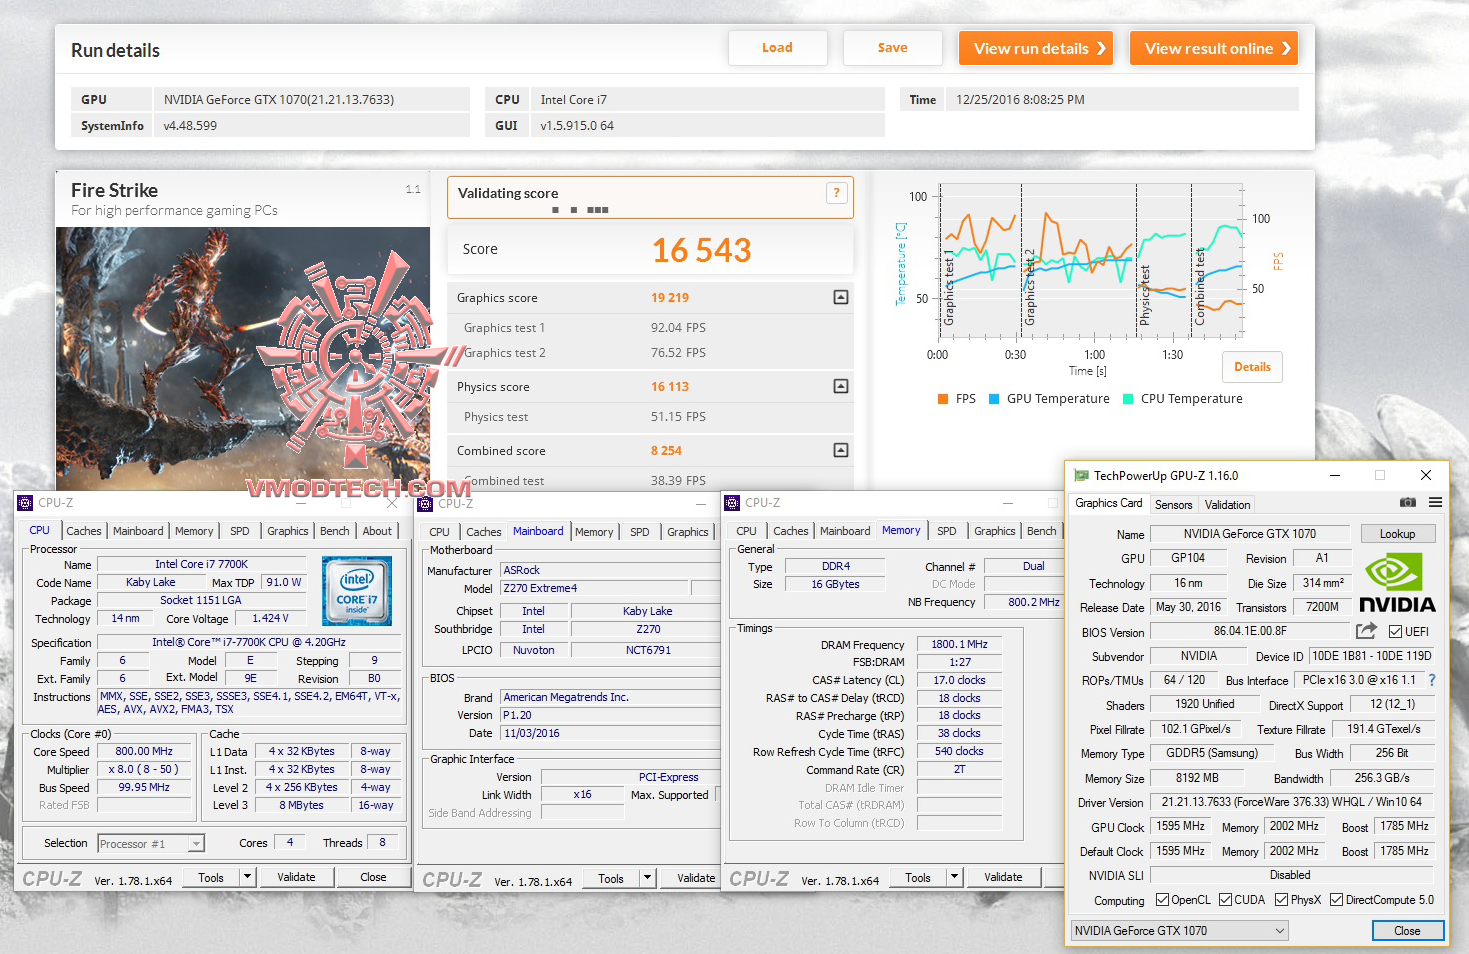1469x954 pixels.
Task: Open the Validation tab in GPU-Z
Action: tap(1227, 505)
